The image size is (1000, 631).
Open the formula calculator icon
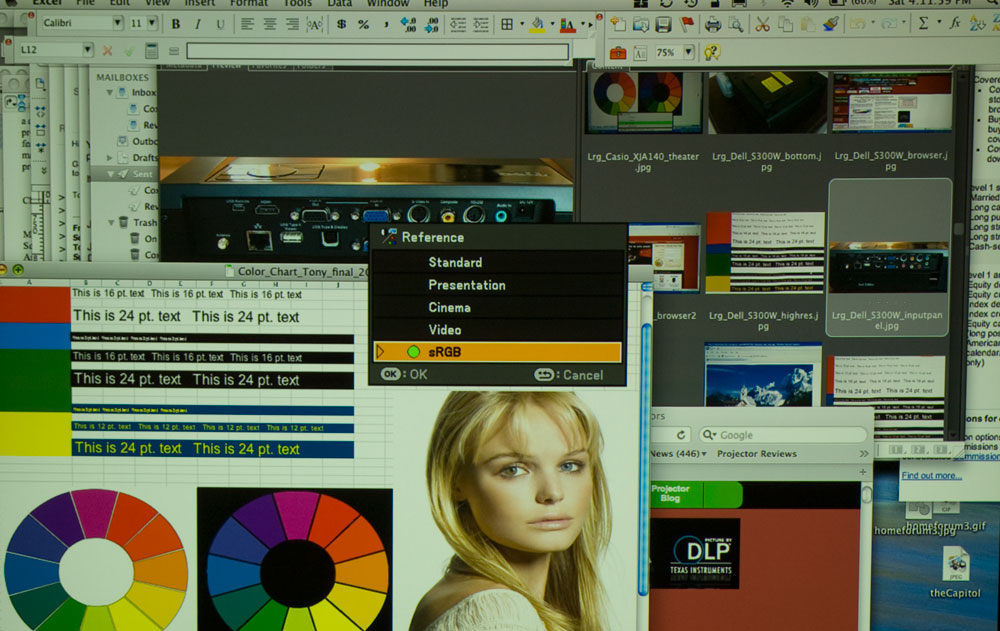point(152,50)
